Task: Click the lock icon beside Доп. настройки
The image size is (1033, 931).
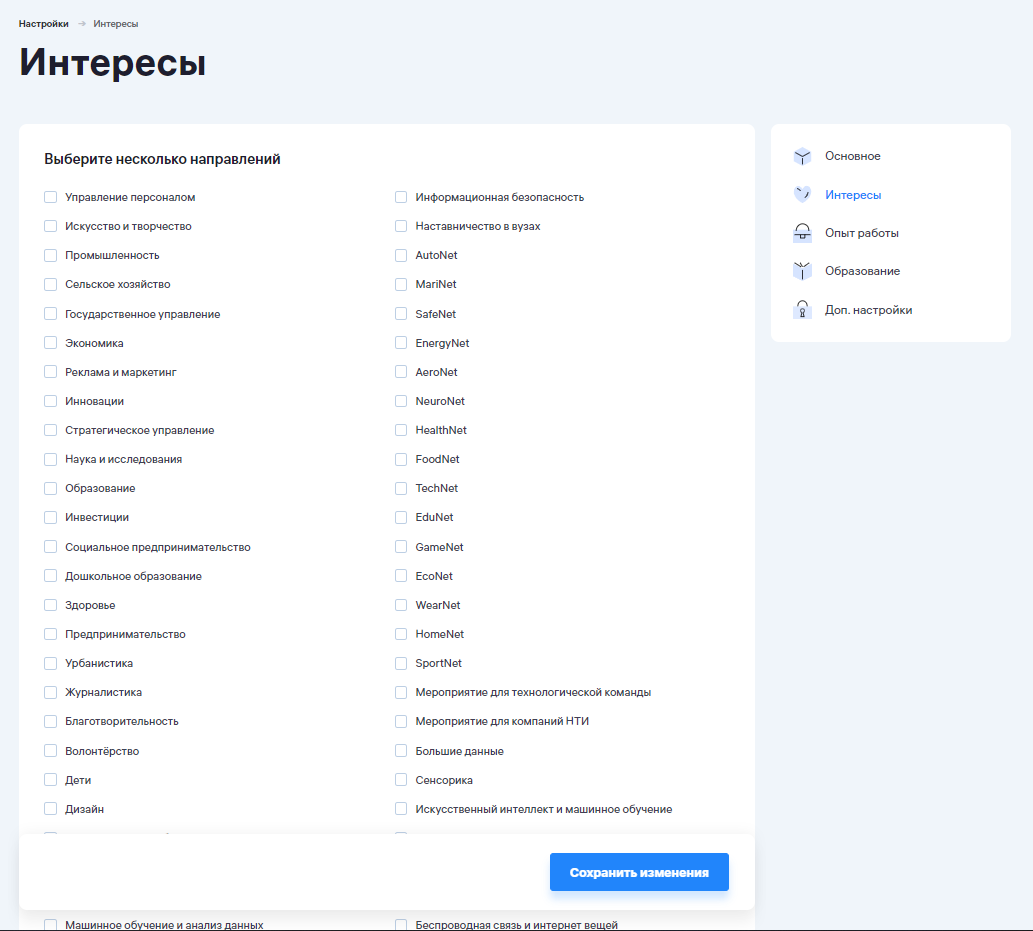Action: point(802,310)
